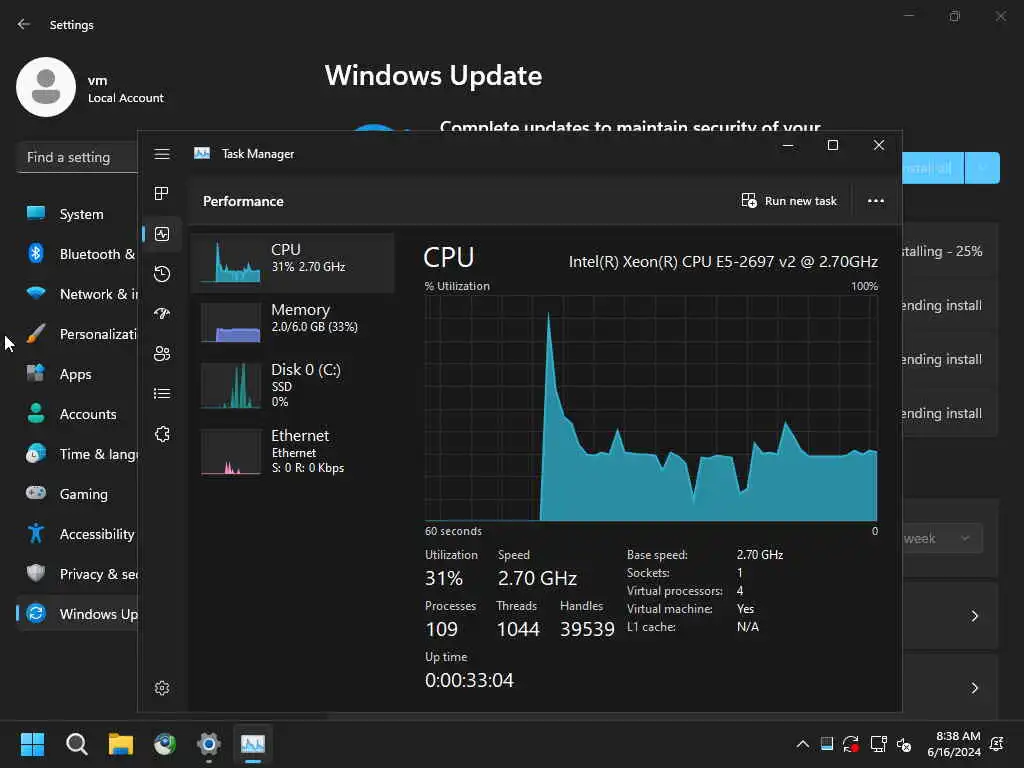
Task: Open Details page icon in Task Manager
Action: click(162, 393)
